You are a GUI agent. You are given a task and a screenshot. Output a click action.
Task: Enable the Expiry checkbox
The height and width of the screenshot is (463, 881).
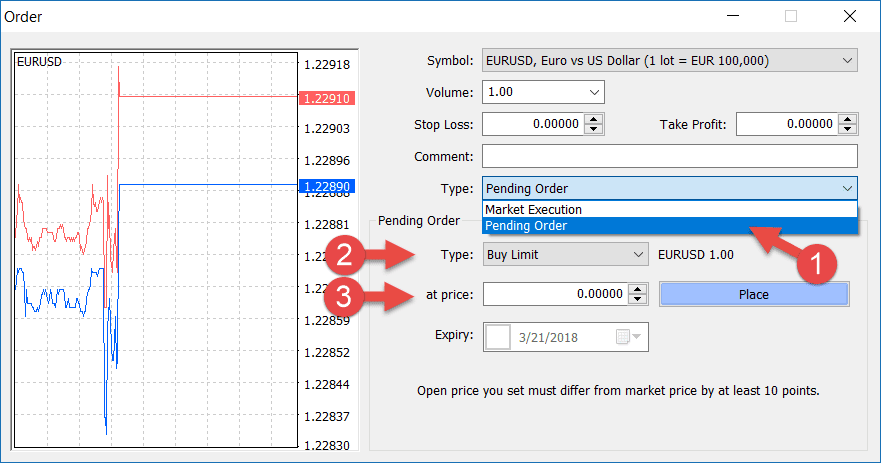tap(497, 337)
